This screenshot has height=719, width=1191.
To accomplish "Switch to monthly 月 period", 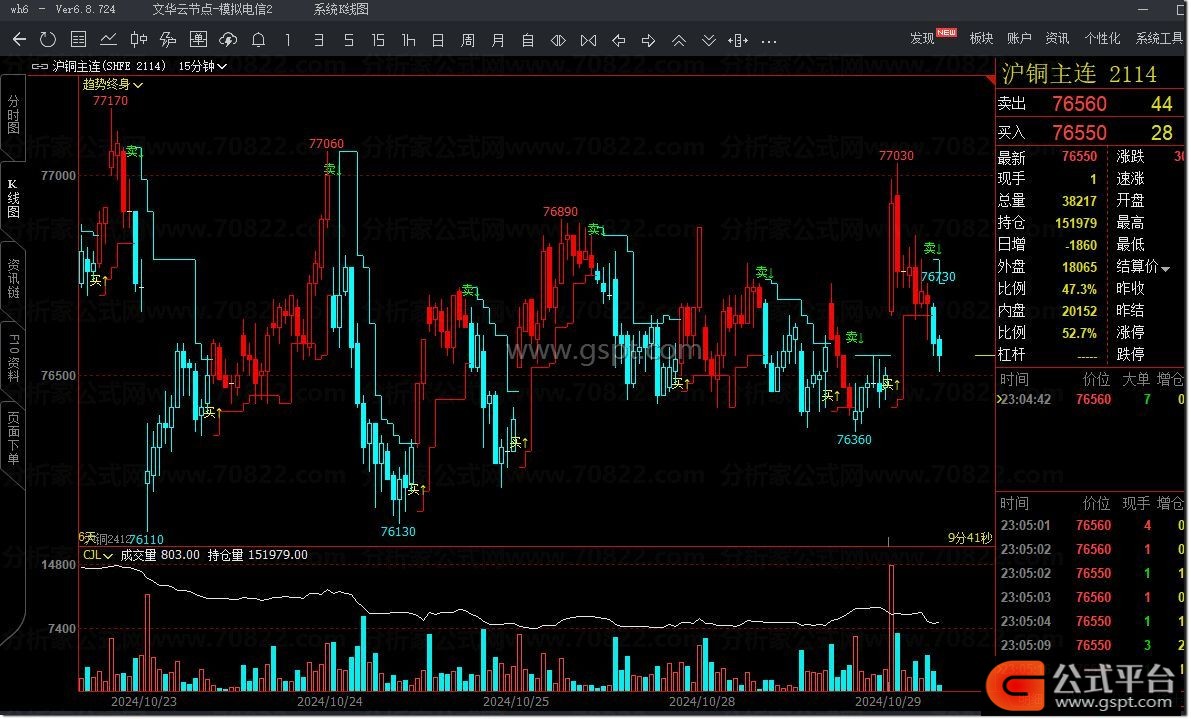I will 498,40.
